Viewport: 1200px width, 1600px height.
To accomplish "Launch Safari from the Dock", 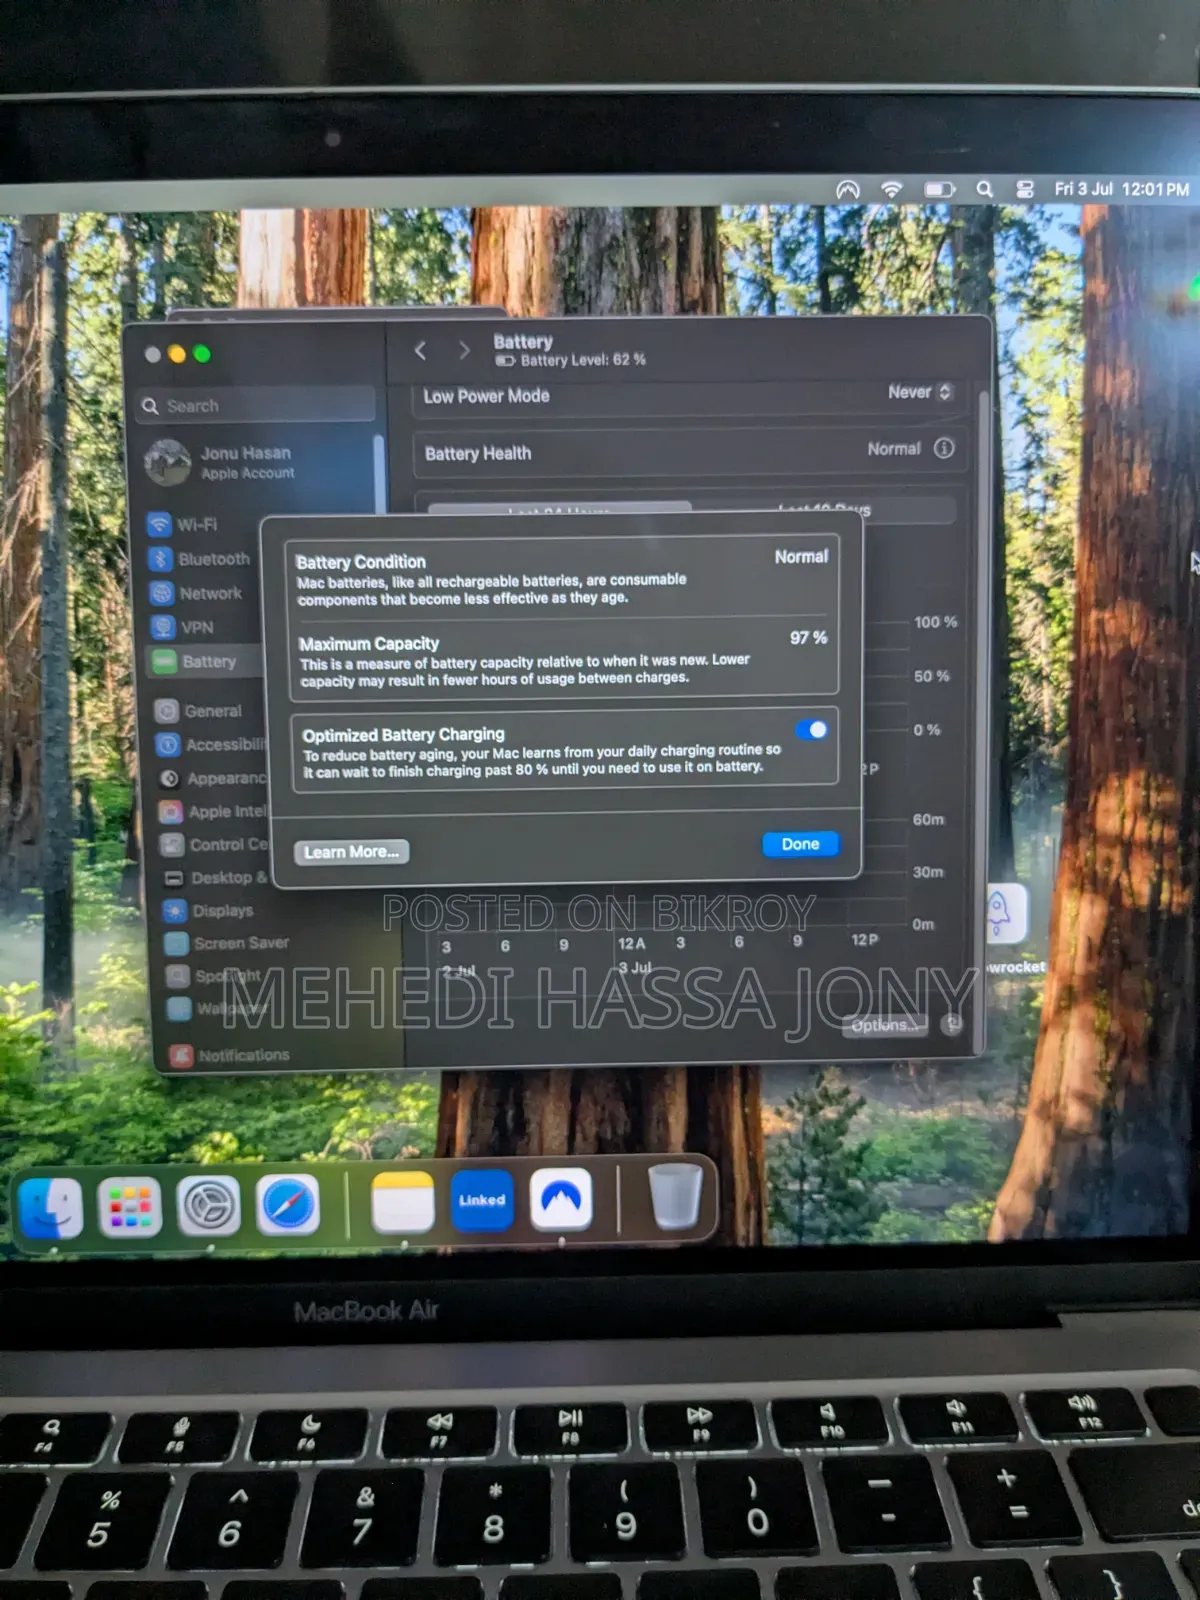I will pyautogui.click(x=288, y=1204).
